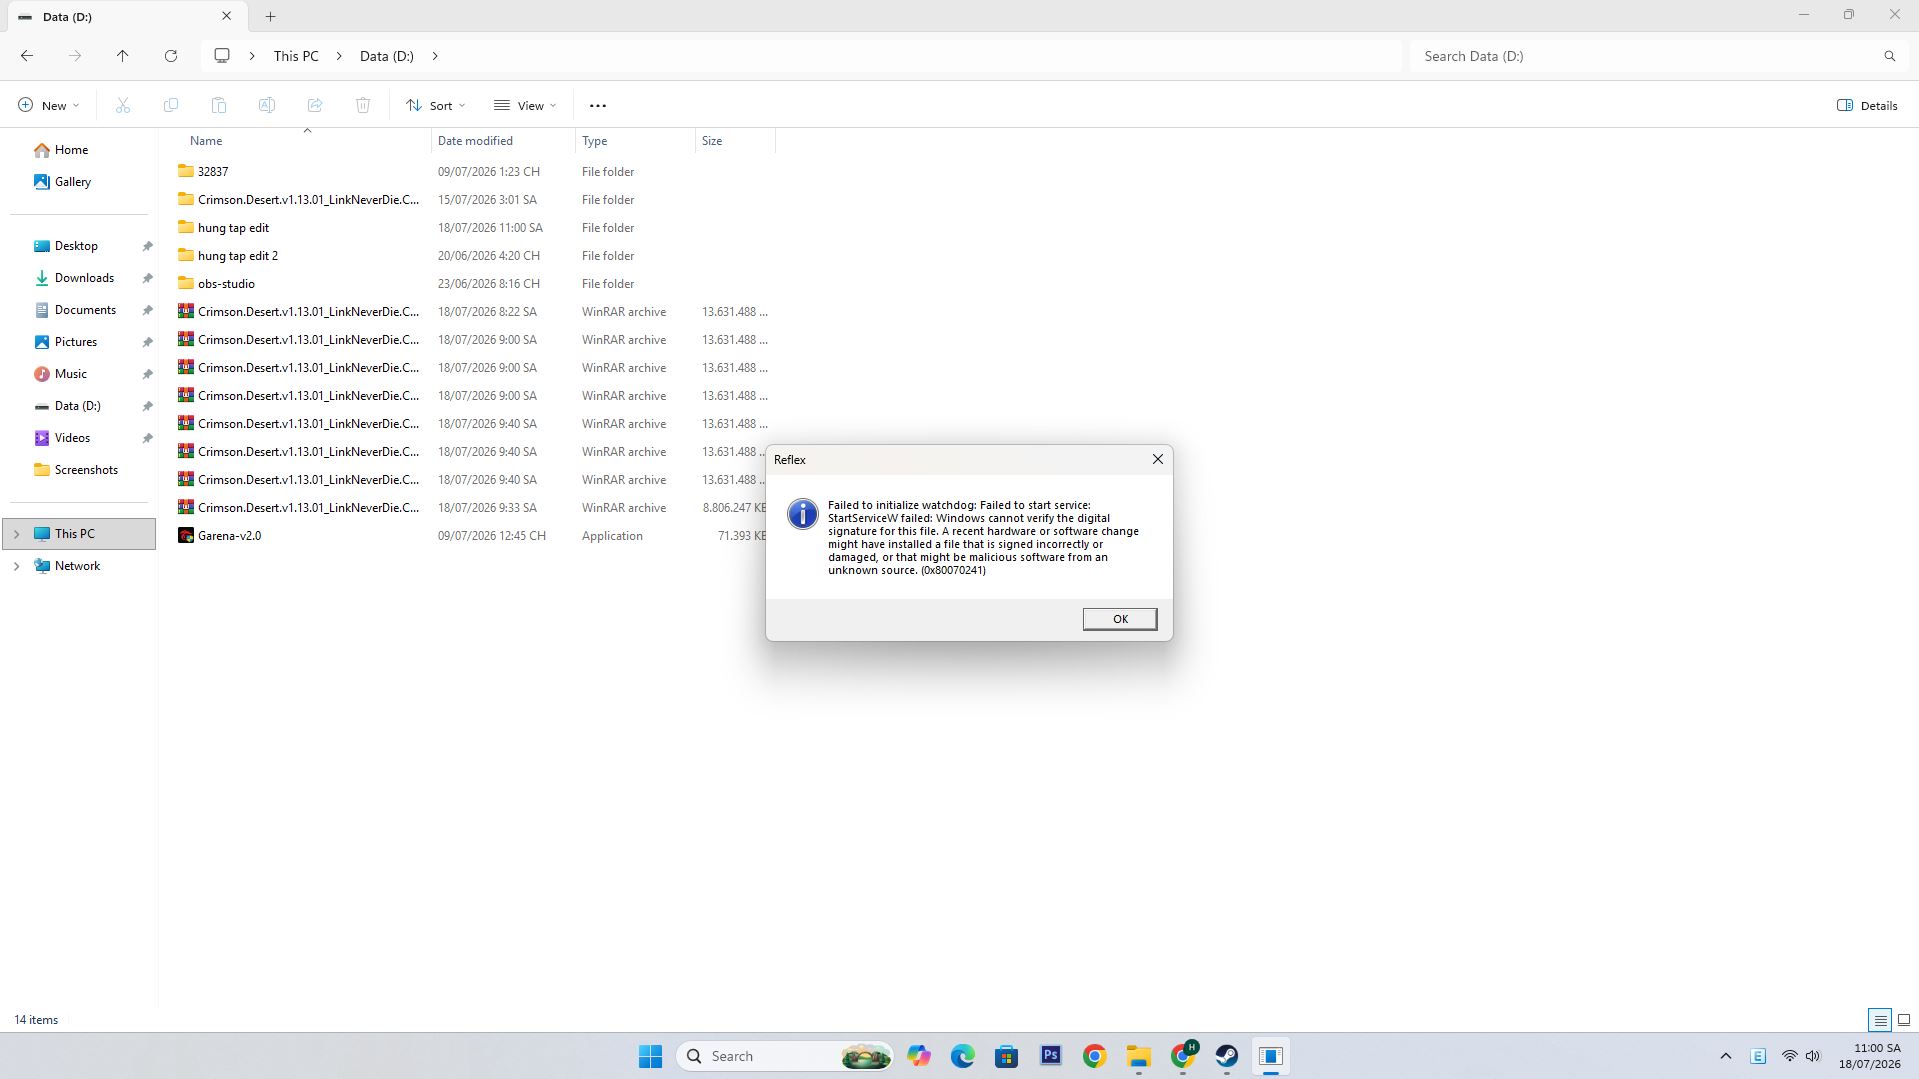
Task: Switch to the Reflex app taskbar icon
Action: (1271, 1056)
